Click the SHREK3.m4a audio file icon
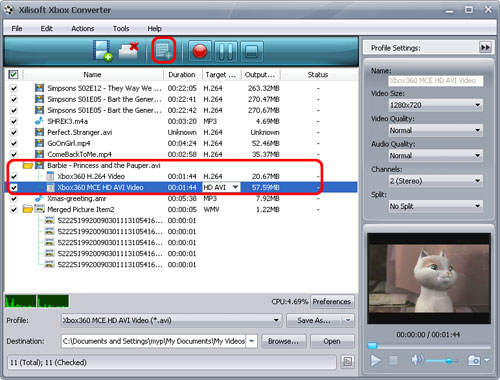 point(39,121)
